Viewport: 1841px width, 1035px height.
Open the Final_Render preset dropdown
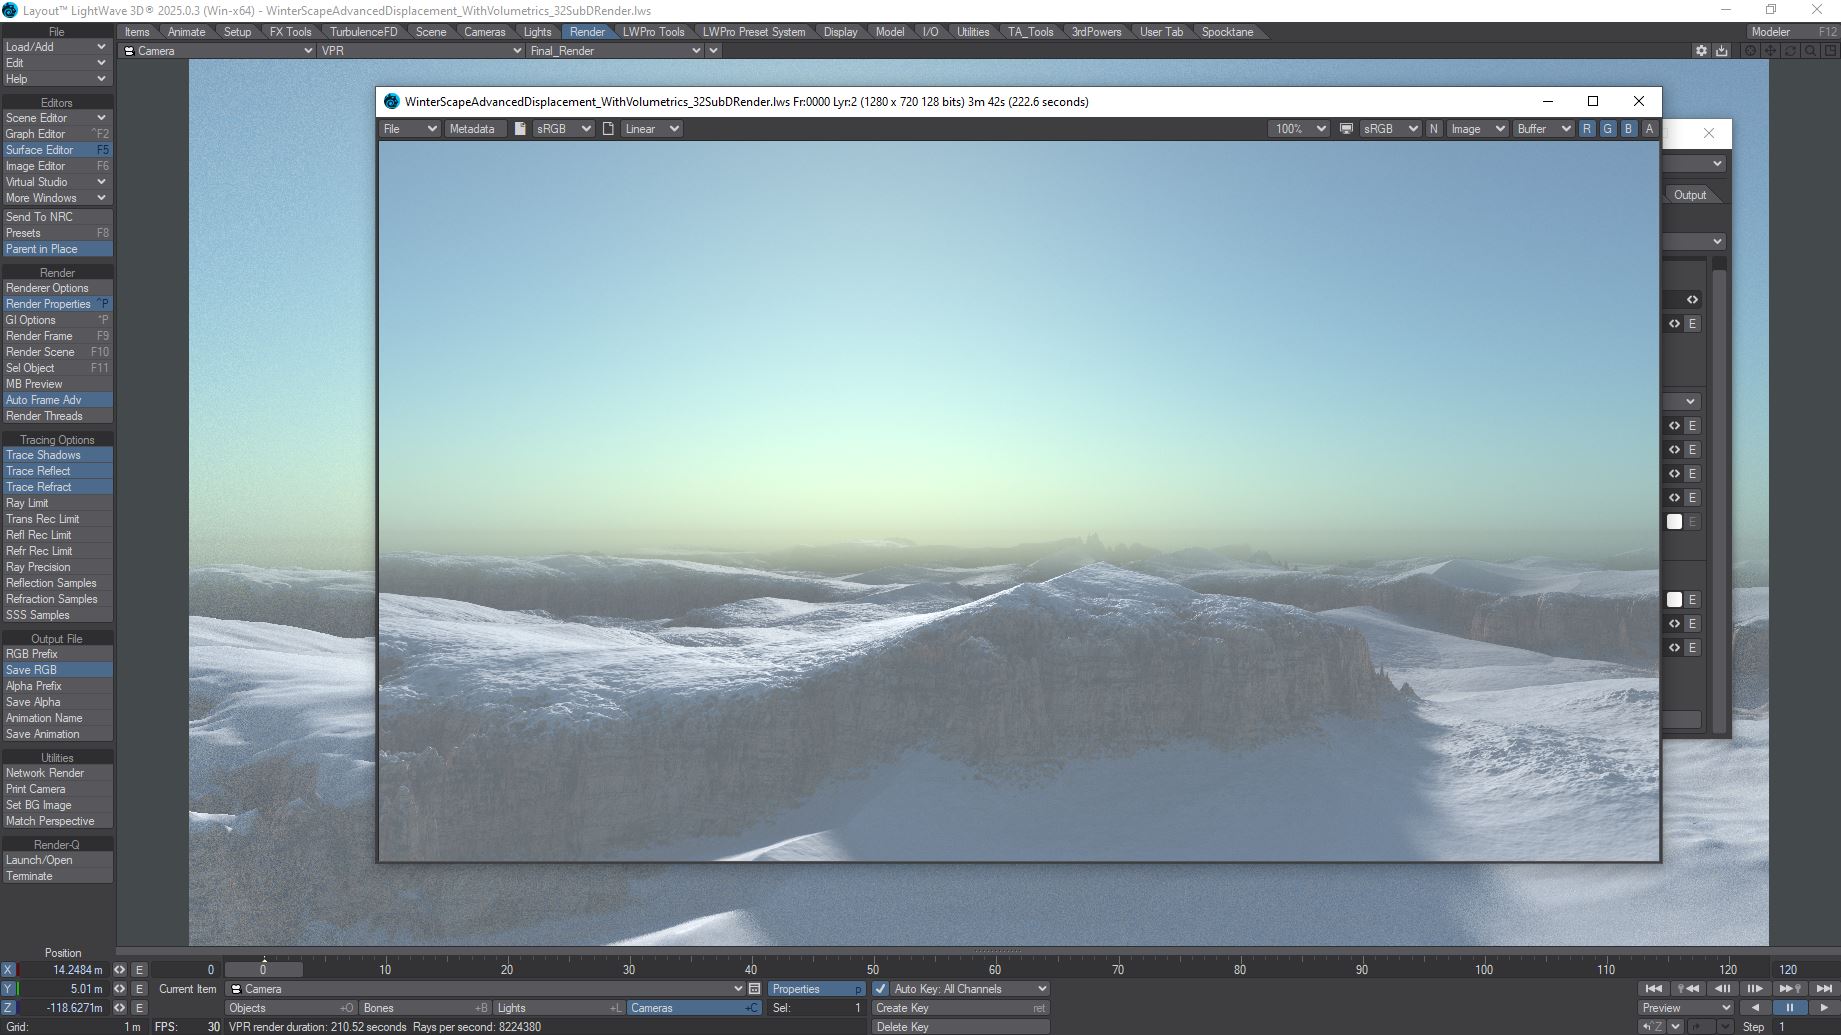click(614, 51)
